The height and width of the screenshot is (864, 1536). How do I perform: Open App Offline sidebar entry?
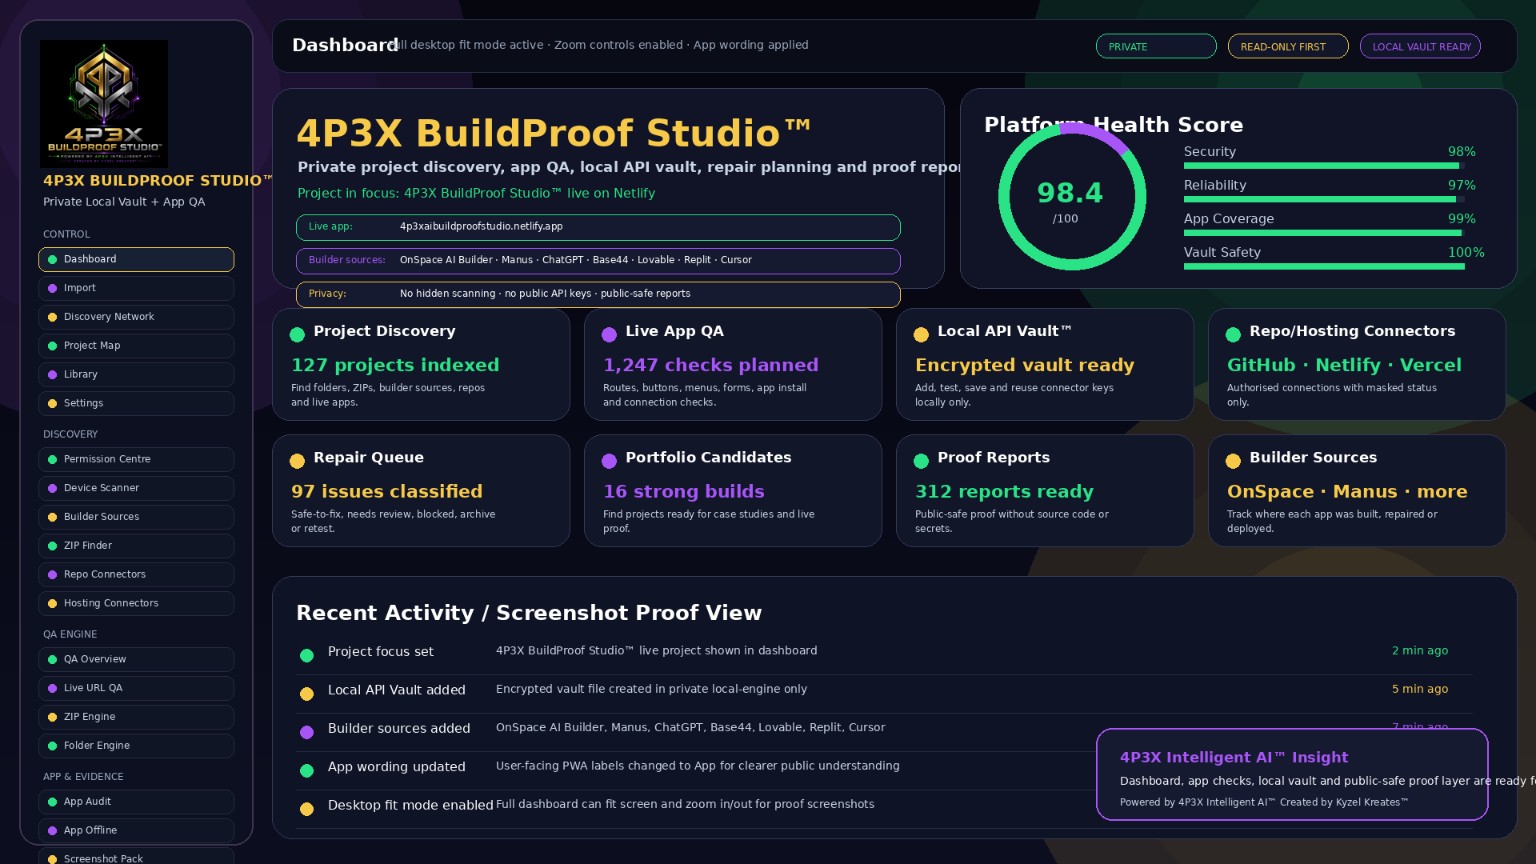coord(136,831)
